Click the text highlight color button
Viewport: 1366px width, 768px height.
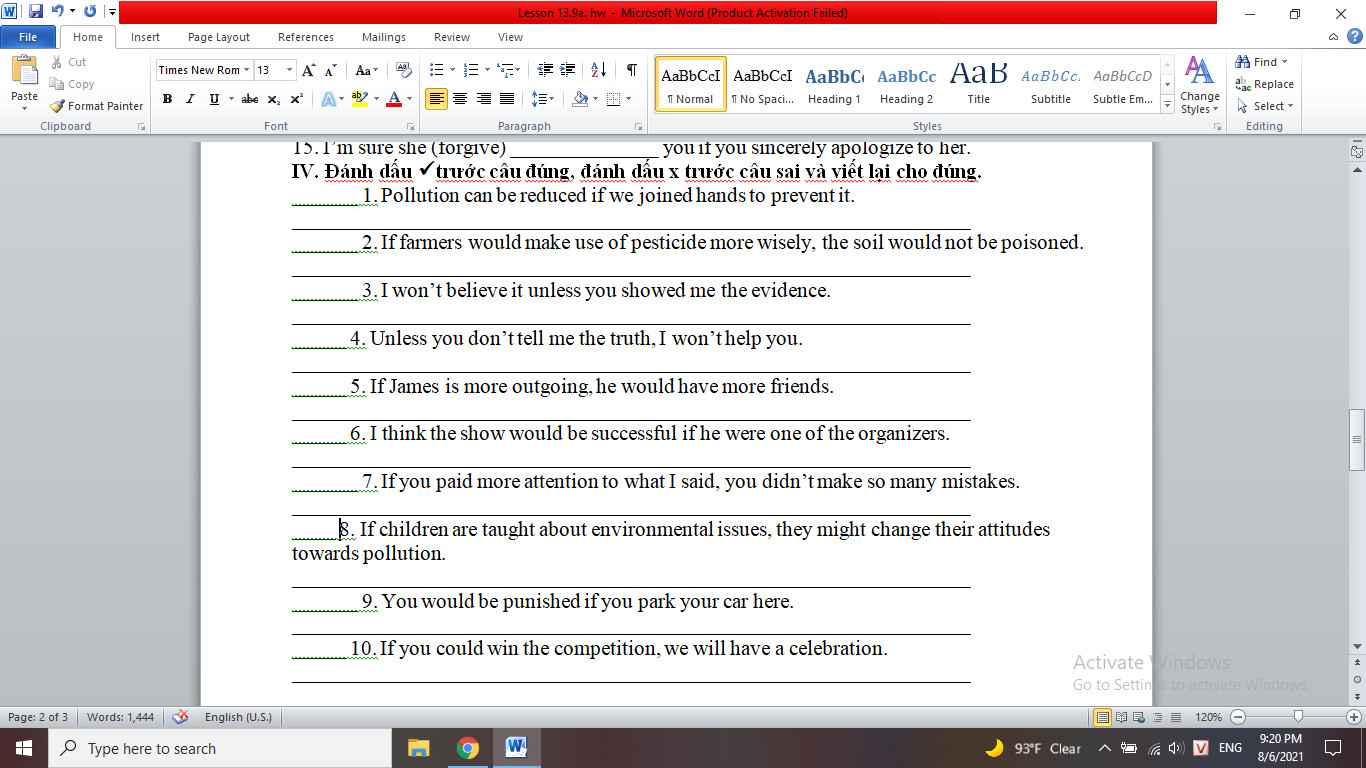coord(360,99)
